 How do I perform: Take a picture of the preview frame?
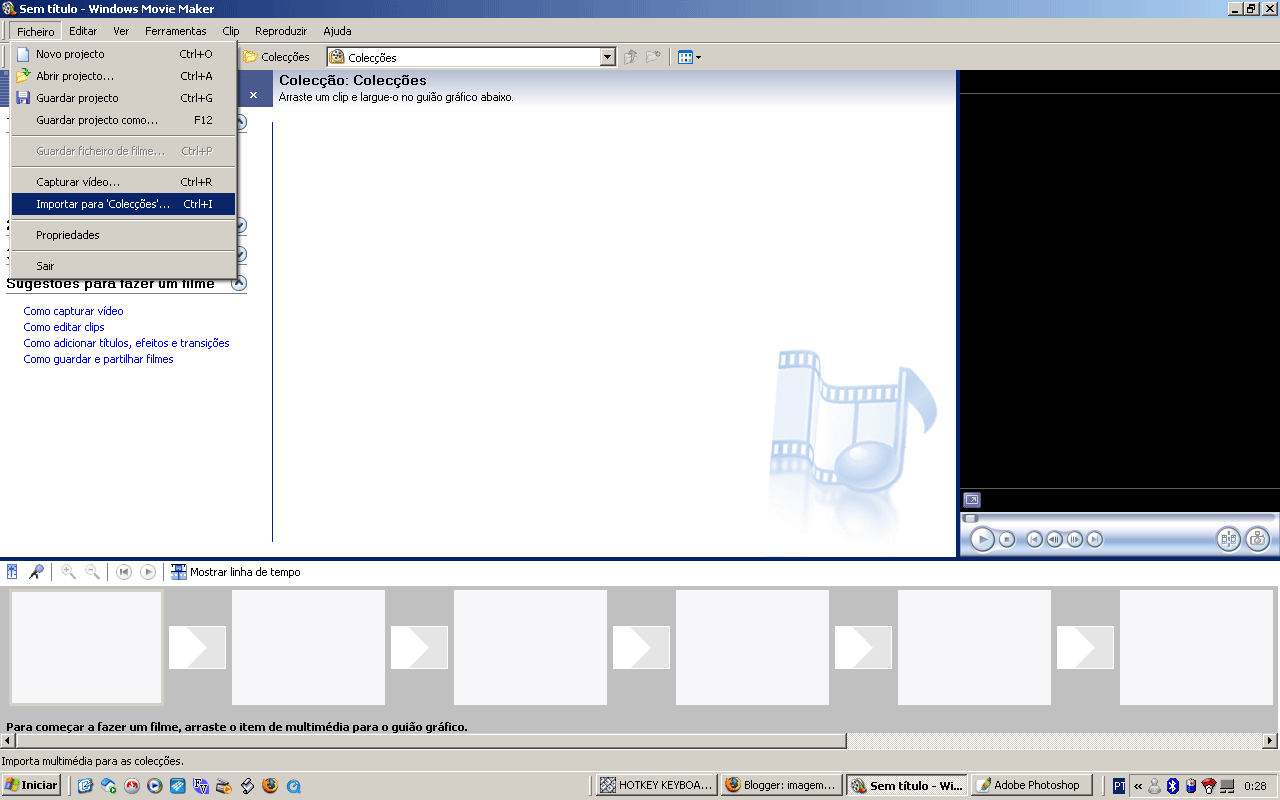1257,540
